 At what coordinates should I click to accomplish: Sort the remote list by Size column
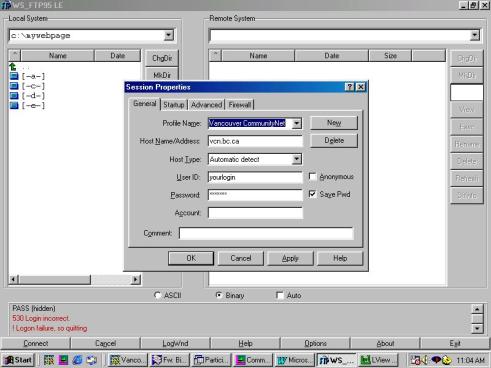coord(390,56)
